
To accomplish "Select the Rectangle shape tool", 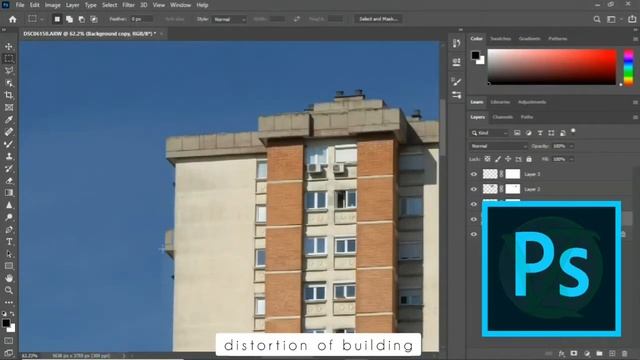I will [9, 266].
